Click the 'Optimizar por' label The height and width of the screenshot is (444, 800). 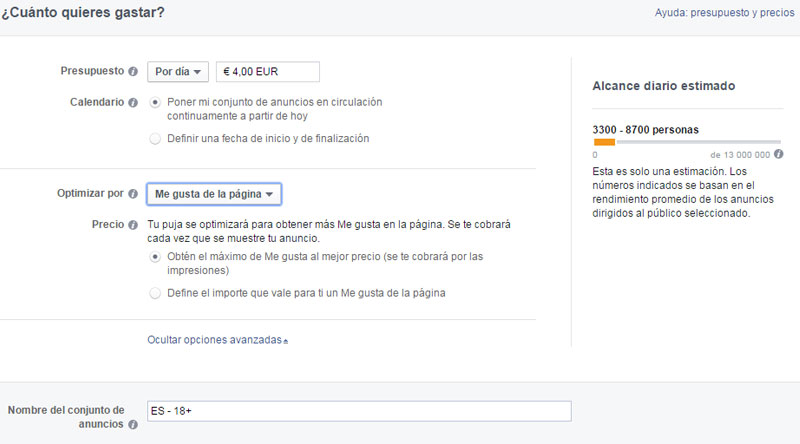click(90, 193)
